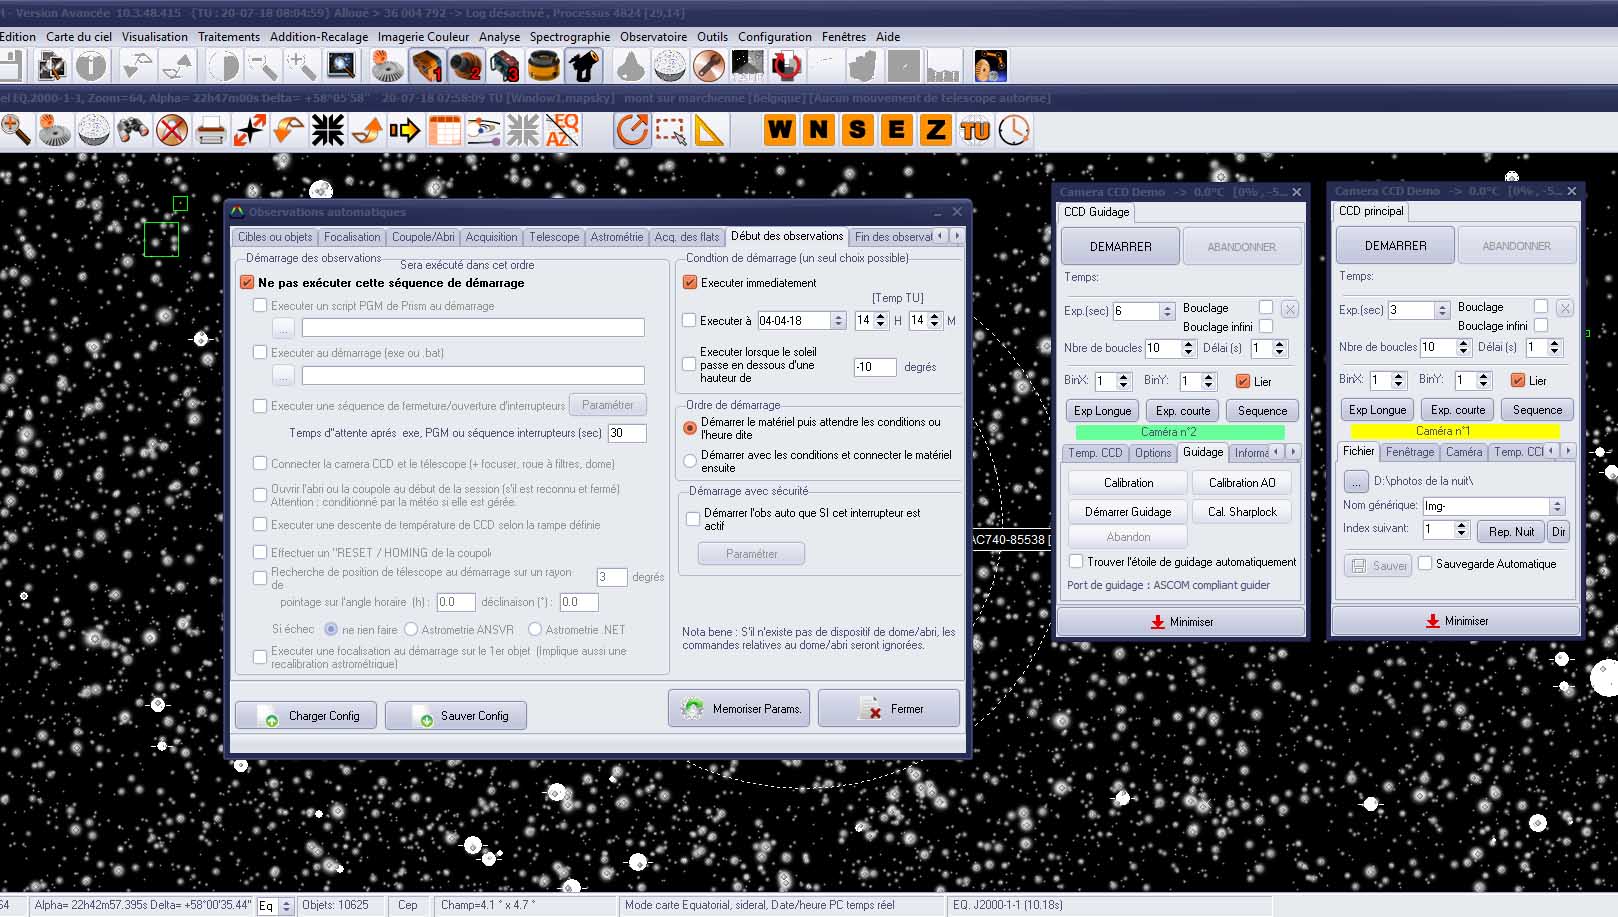
Task: Click the W west direction button
Action: point(780,130)
